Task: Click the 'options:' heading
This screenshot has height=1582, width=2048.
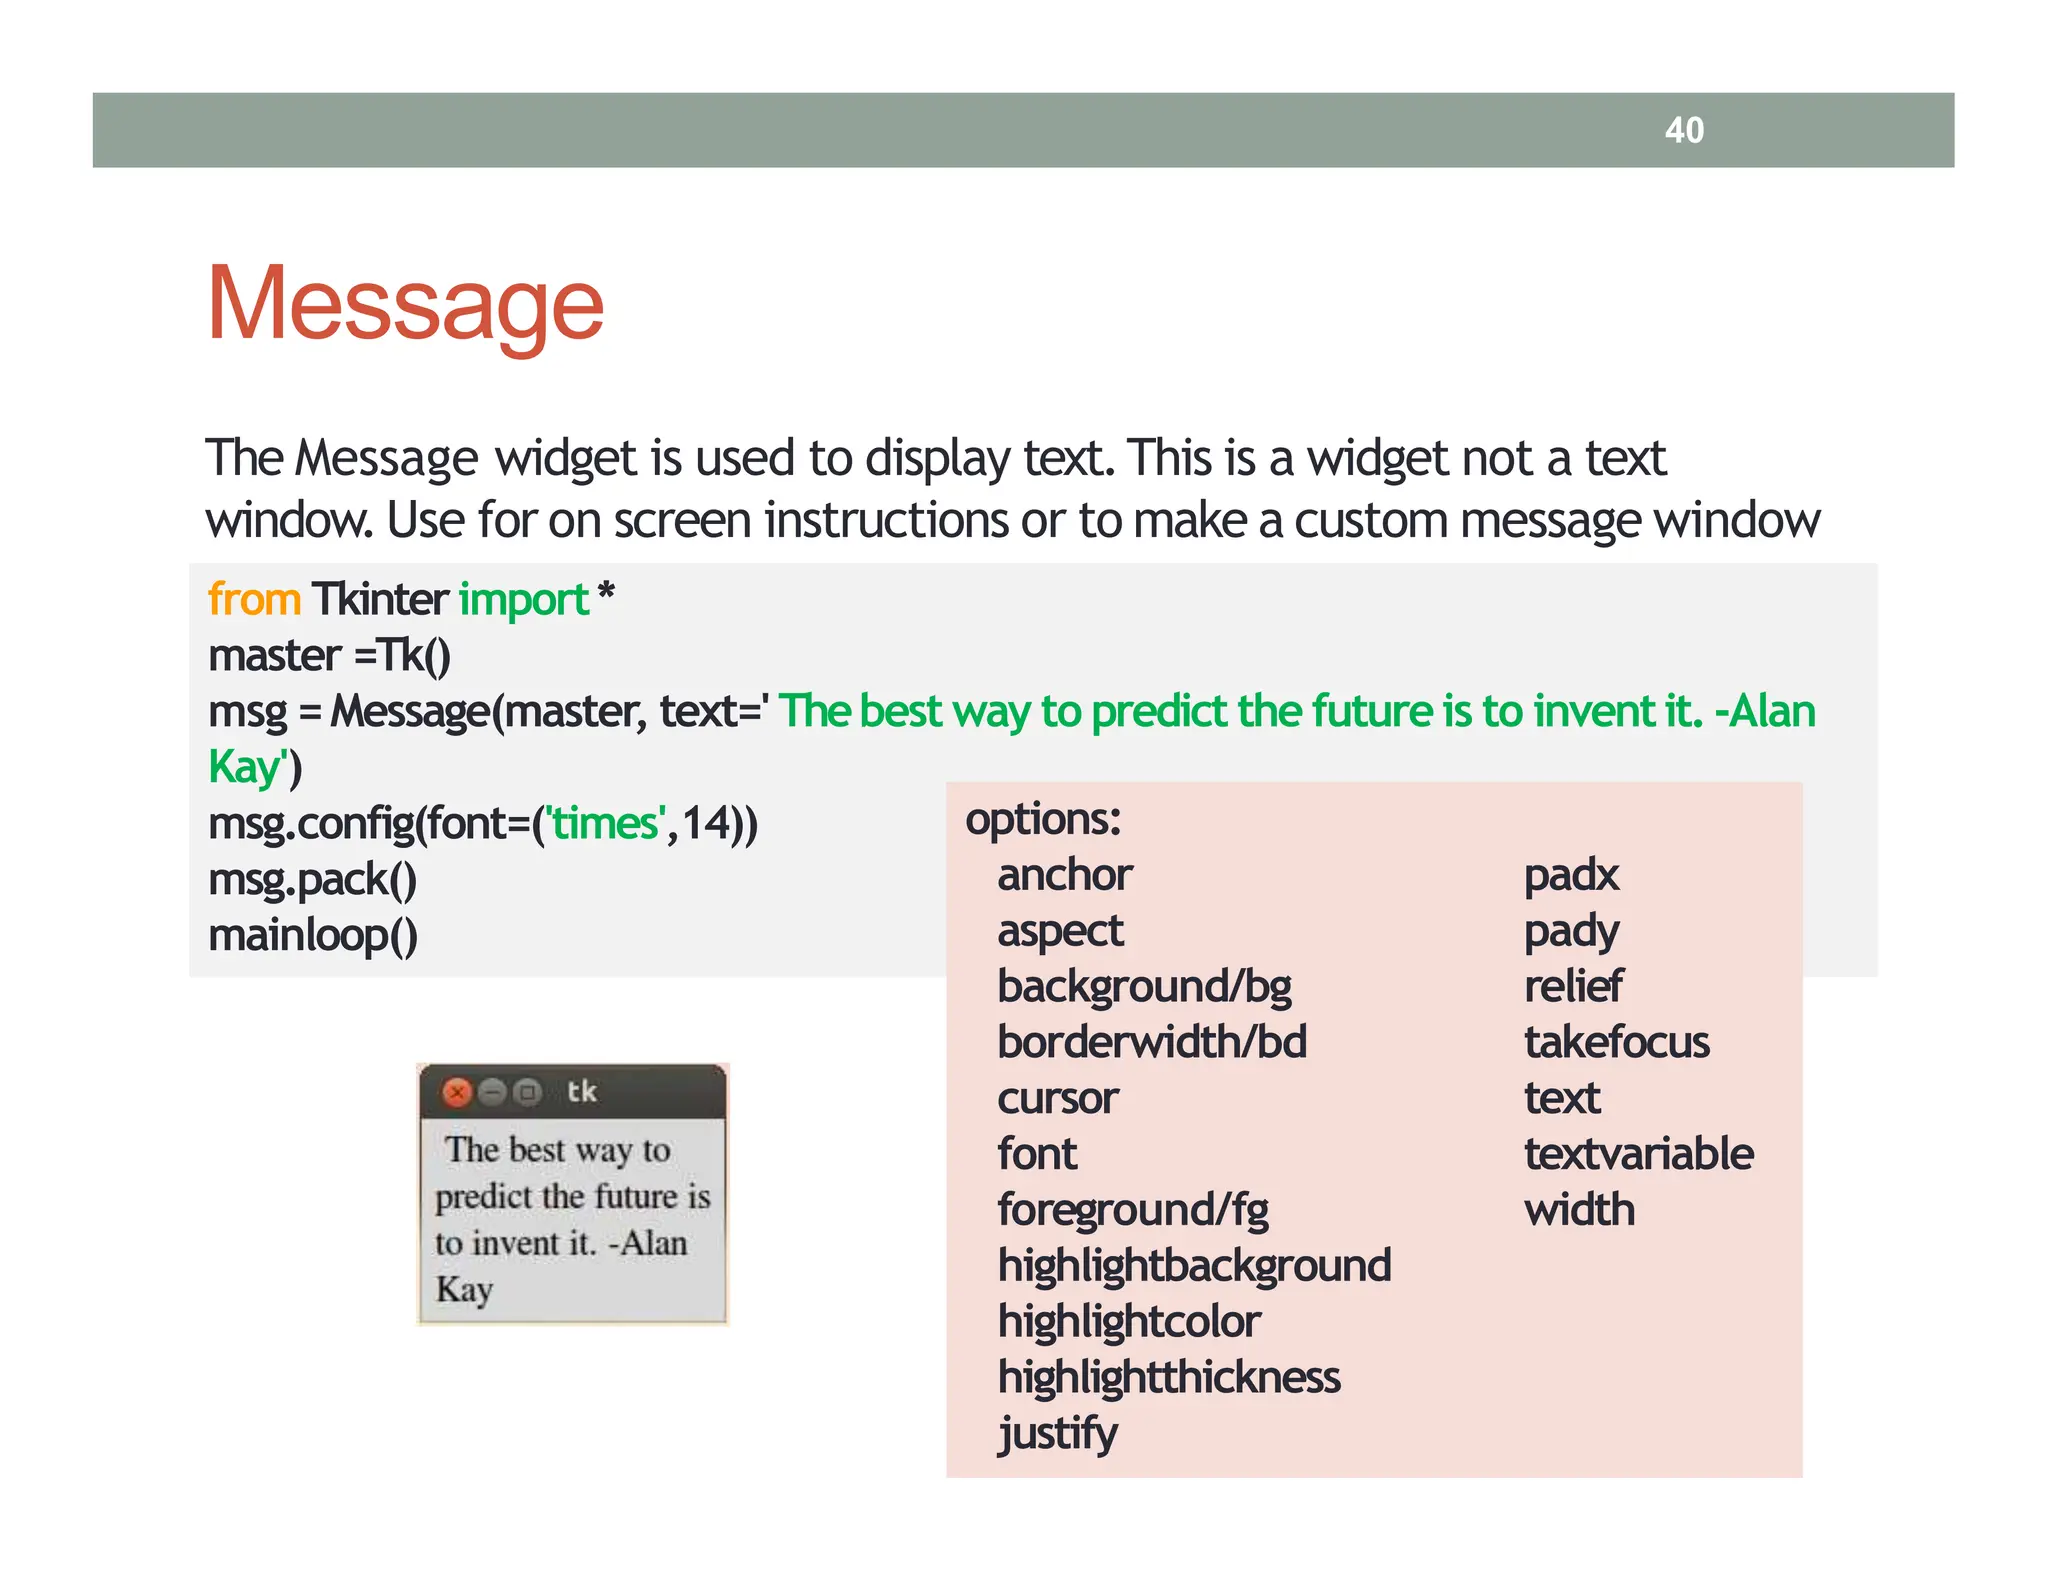Action: click(x=1043, y=820)
